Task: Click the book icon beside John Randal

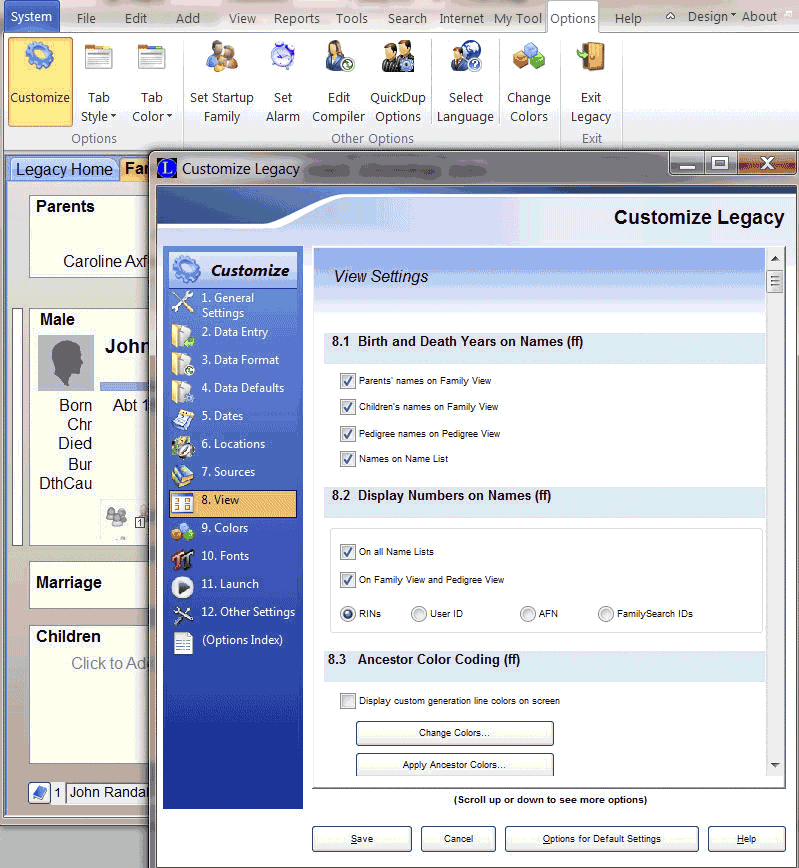Action: [39, 793]
